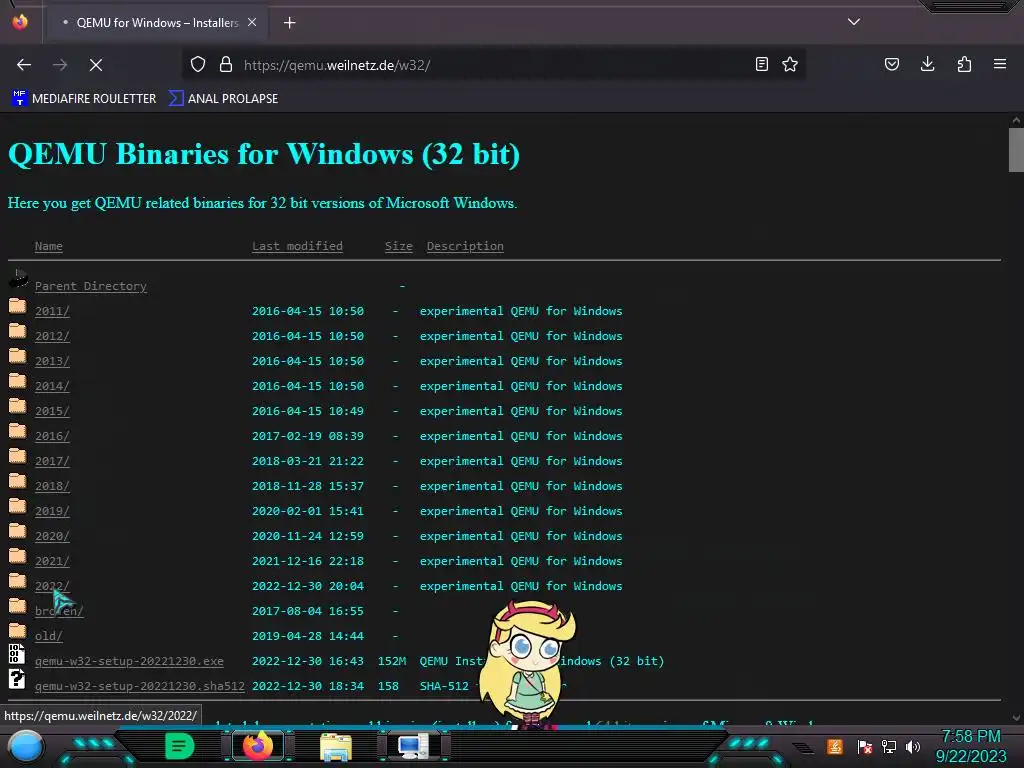Go back to the previous page
The height and width of the screenshot is (768, 1024).
tap(24, 65)
